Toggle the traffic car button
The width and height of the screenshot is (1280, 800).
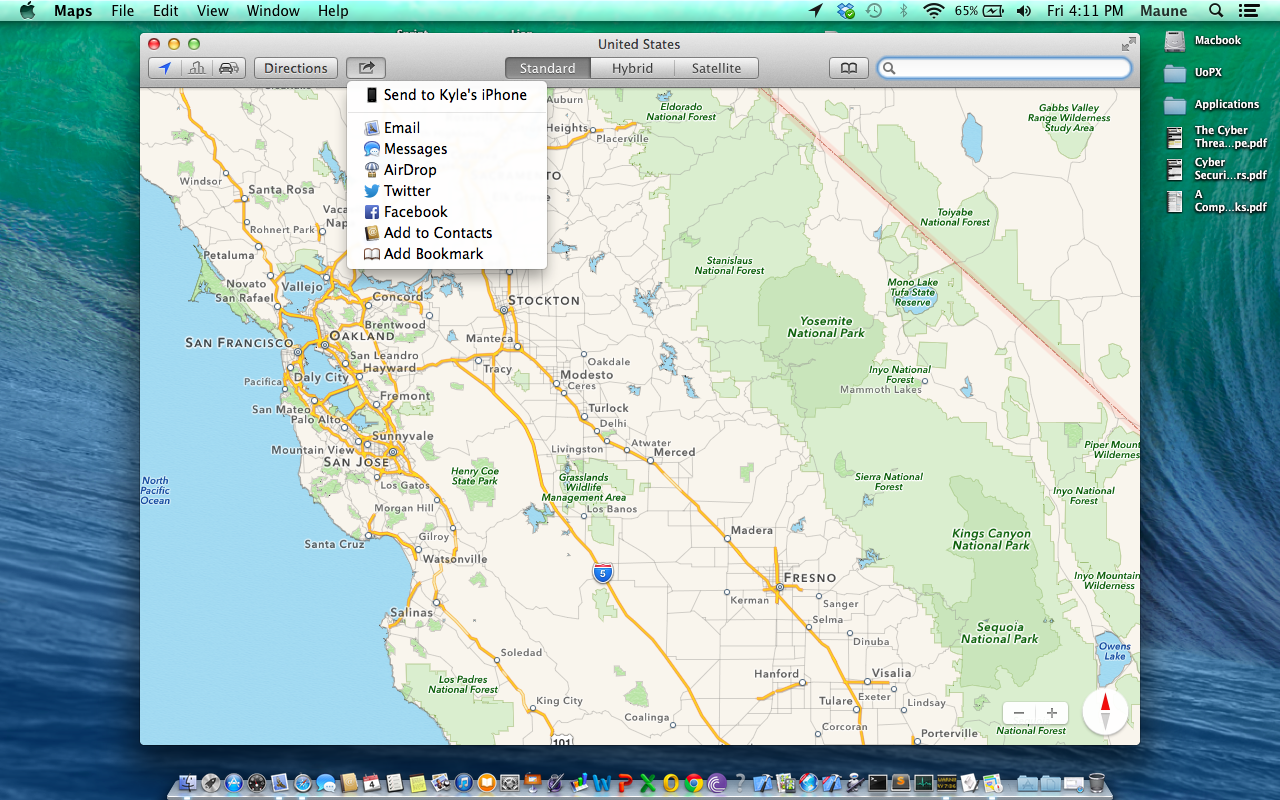tap(229, 68)
